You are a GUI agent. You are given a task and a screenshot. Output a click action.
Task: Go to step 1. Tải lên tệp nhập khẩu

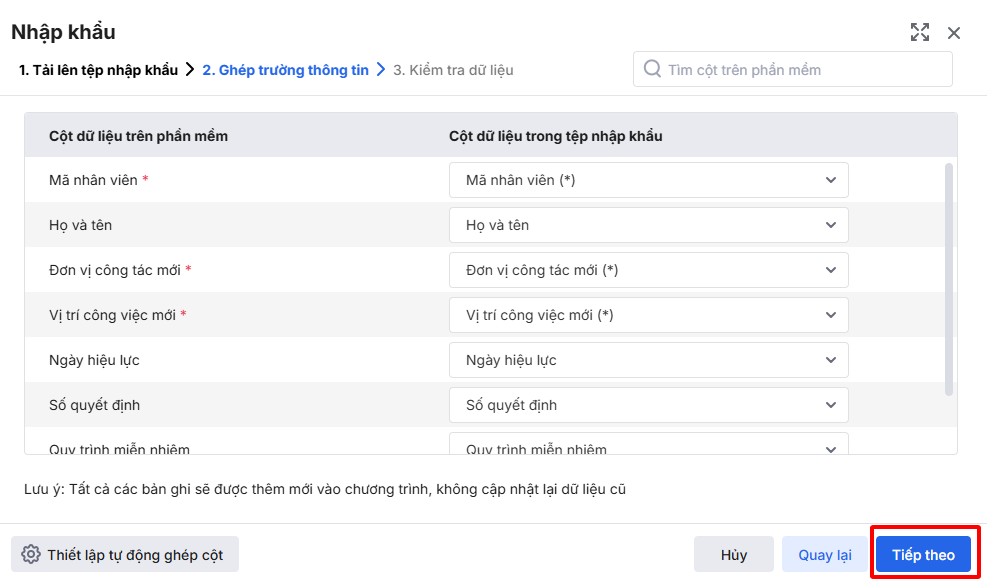point(98,70)
